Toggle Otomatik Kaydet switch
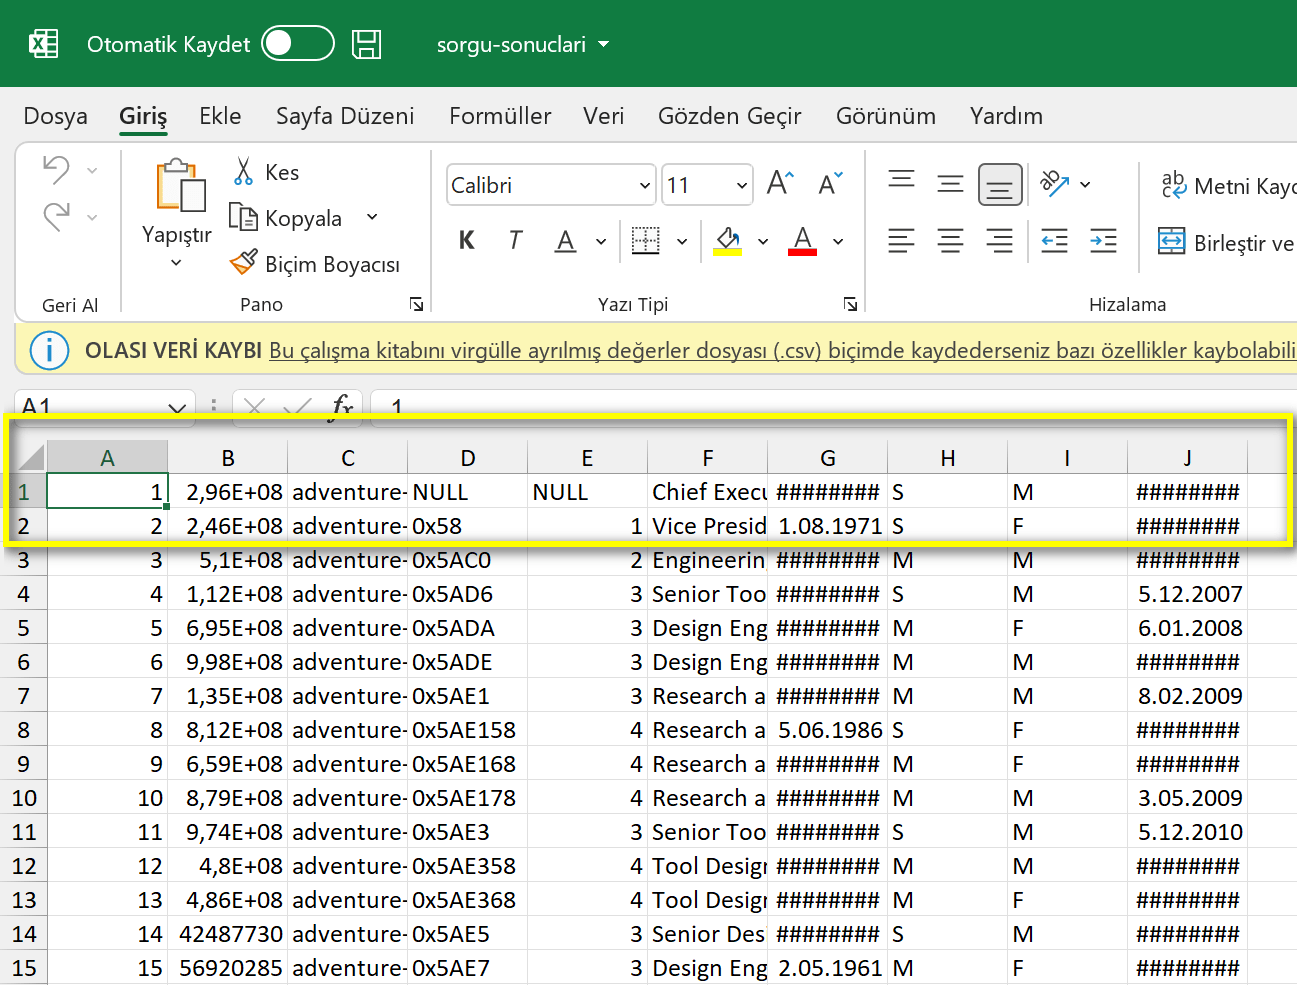The image size is (1297, 985). coord(297,43)
